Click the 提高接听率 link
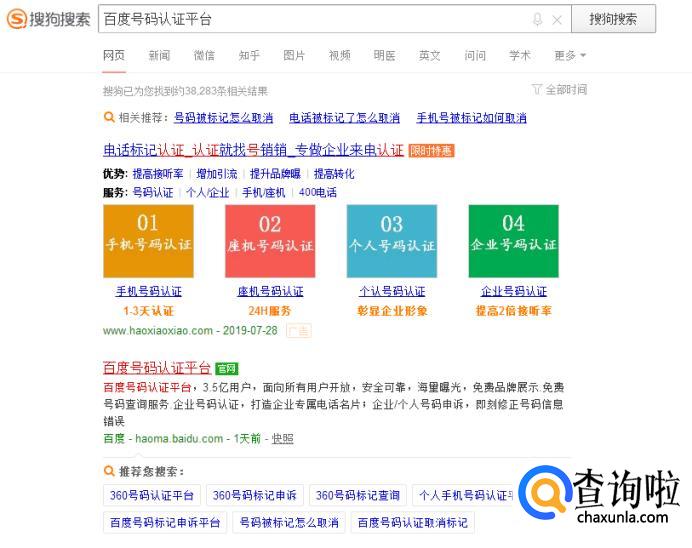692x548 pixels. (x=158, y=174)
